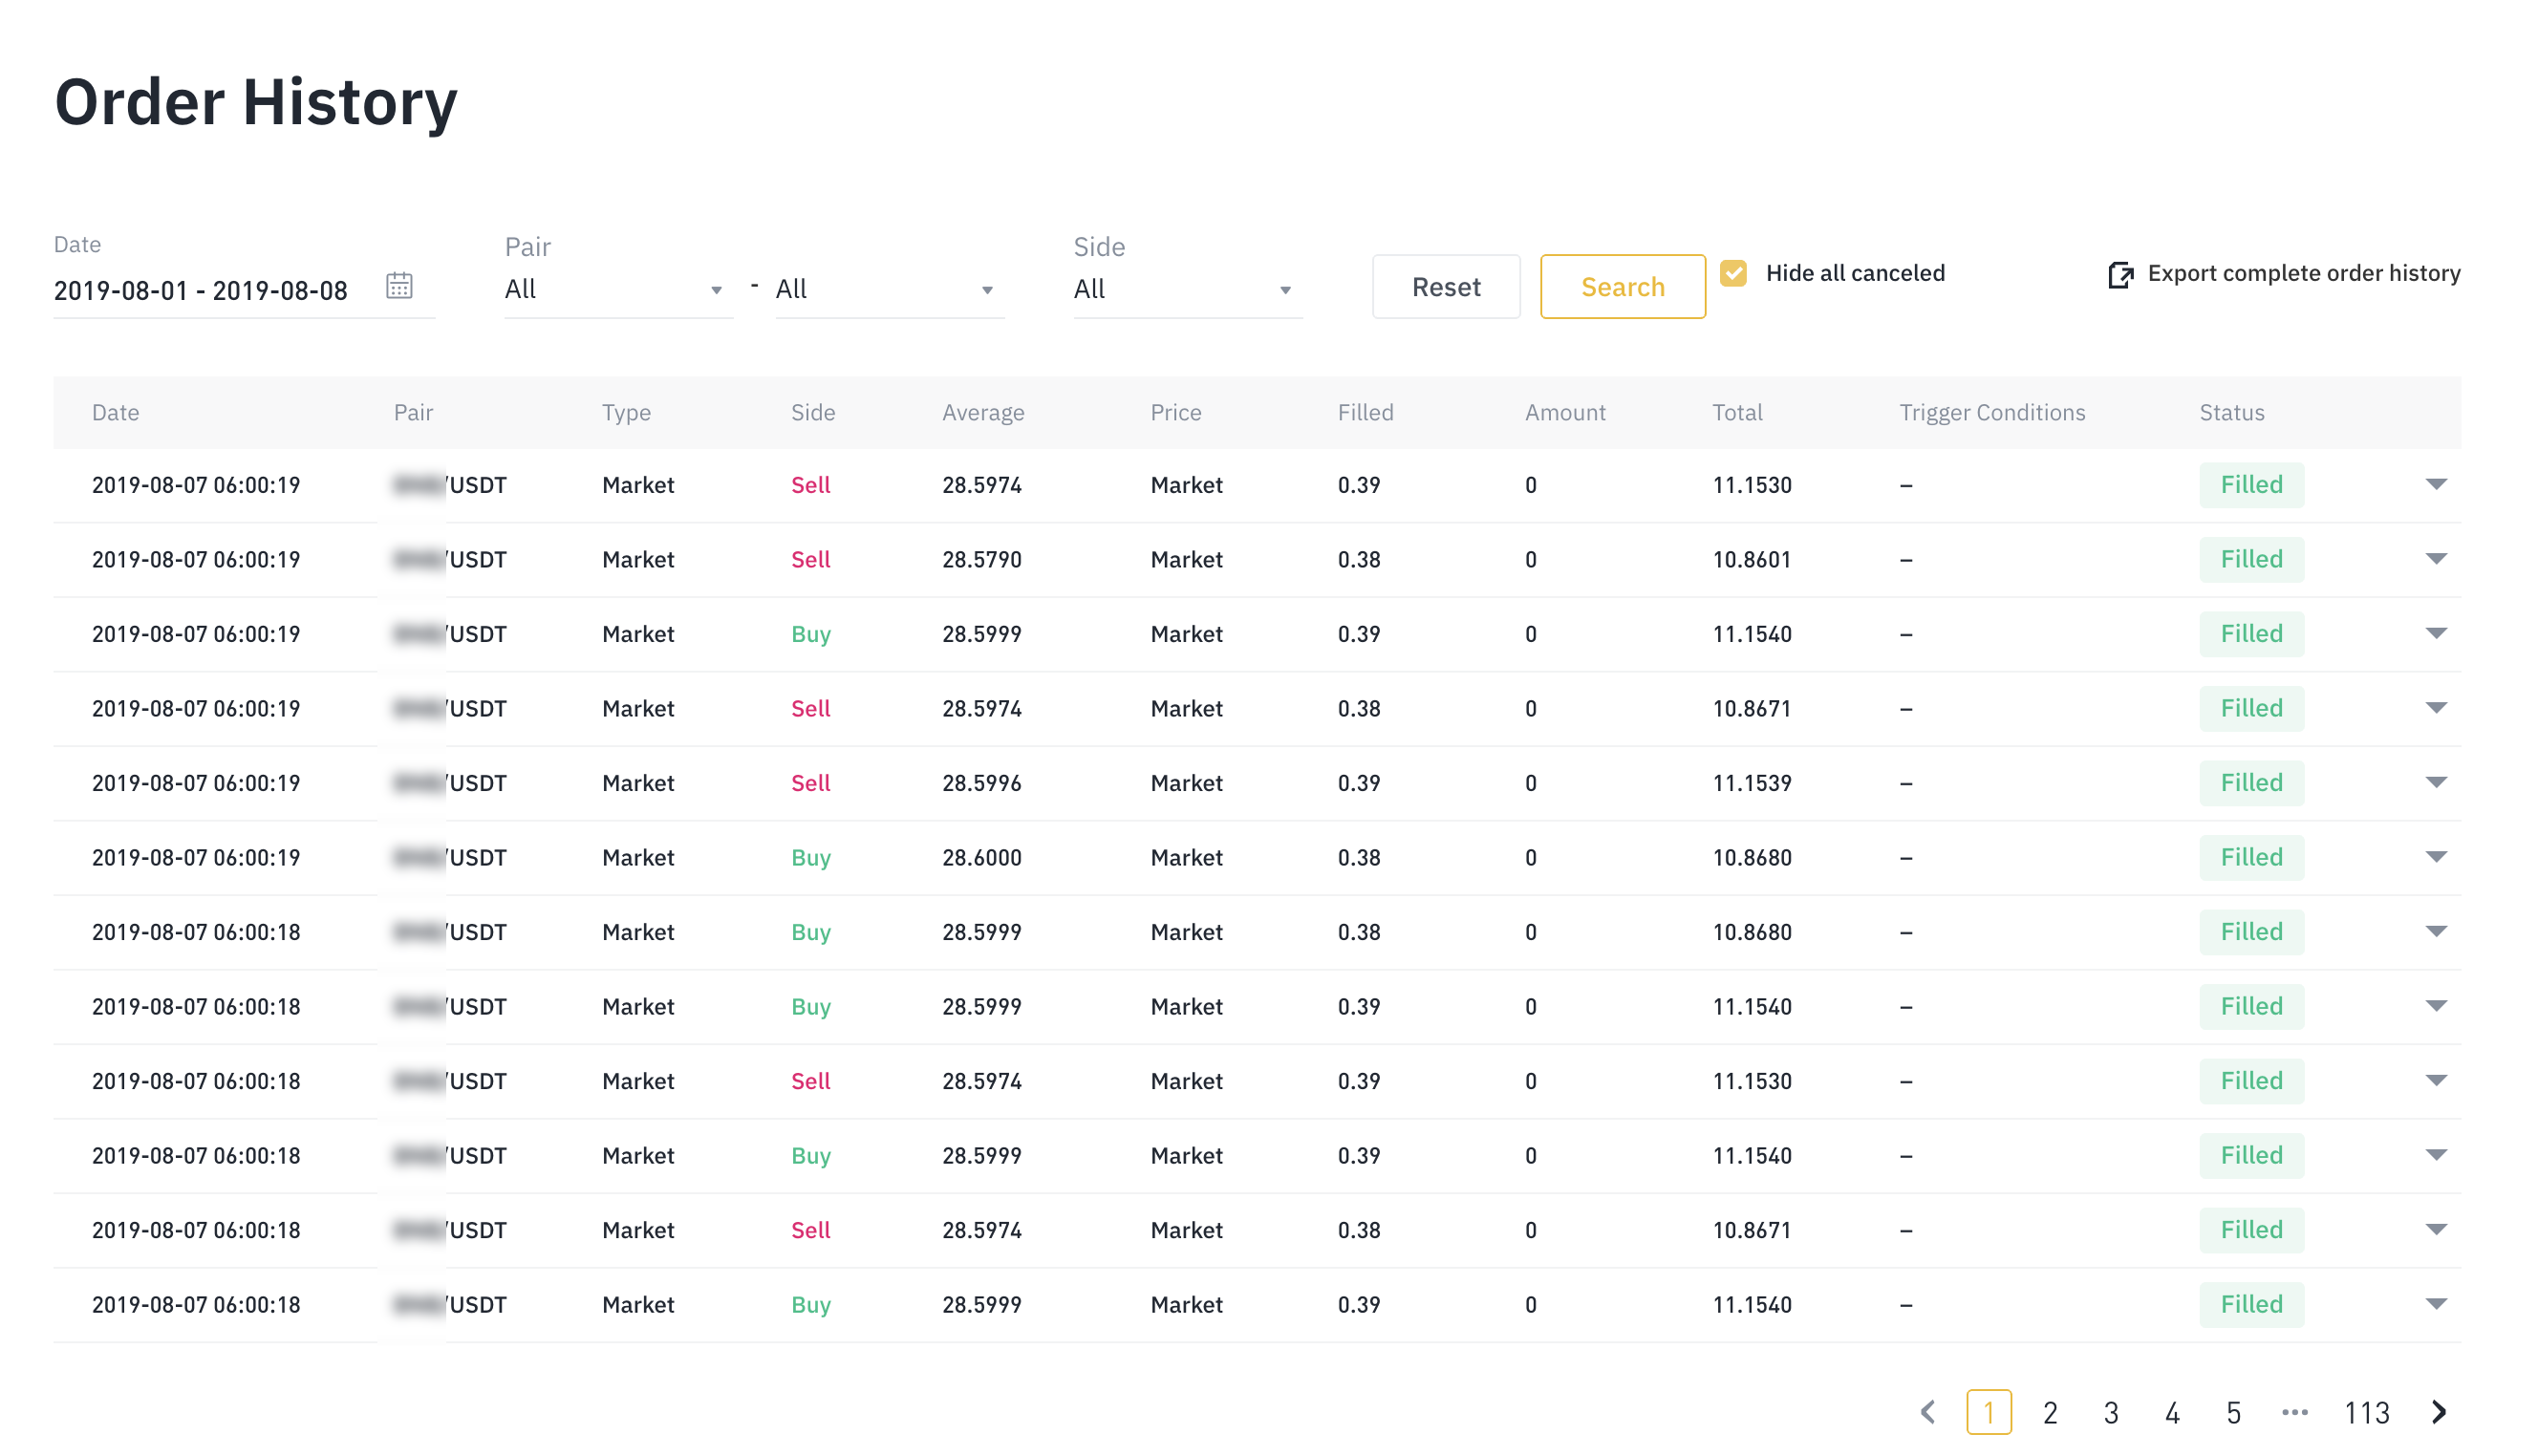Open the Side filter dropdown
Screen dimensions: 2538x1456
[1187, 289]
